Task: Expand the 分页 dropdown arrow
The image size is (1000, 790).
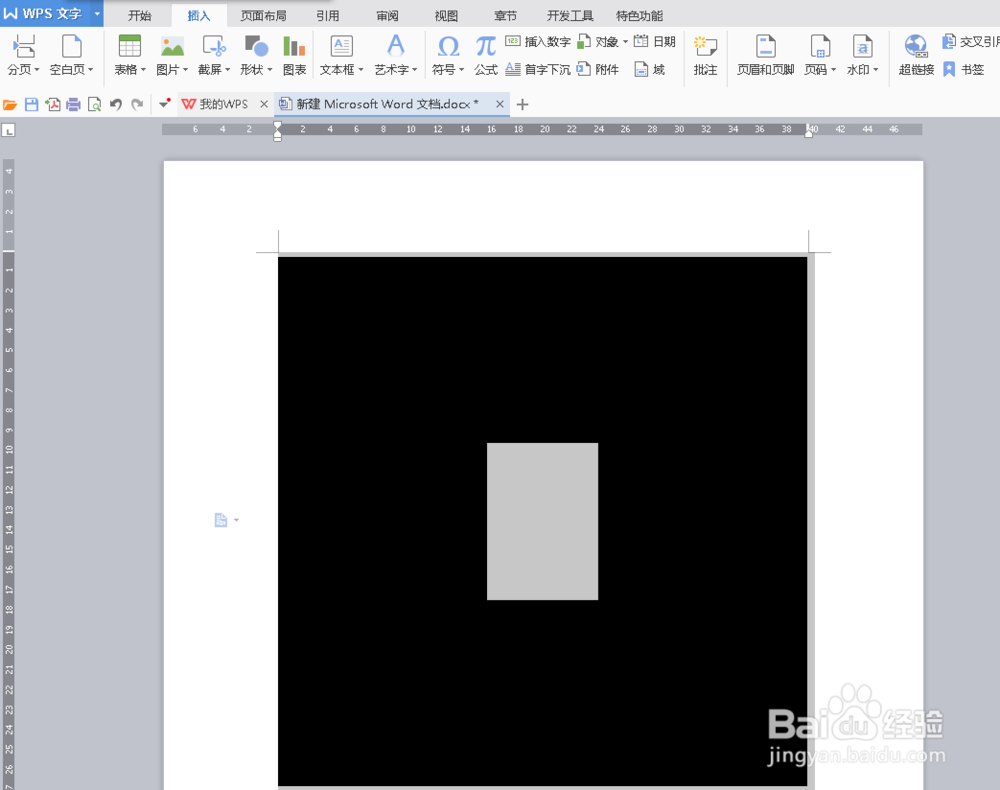Action: pos(37,69)
